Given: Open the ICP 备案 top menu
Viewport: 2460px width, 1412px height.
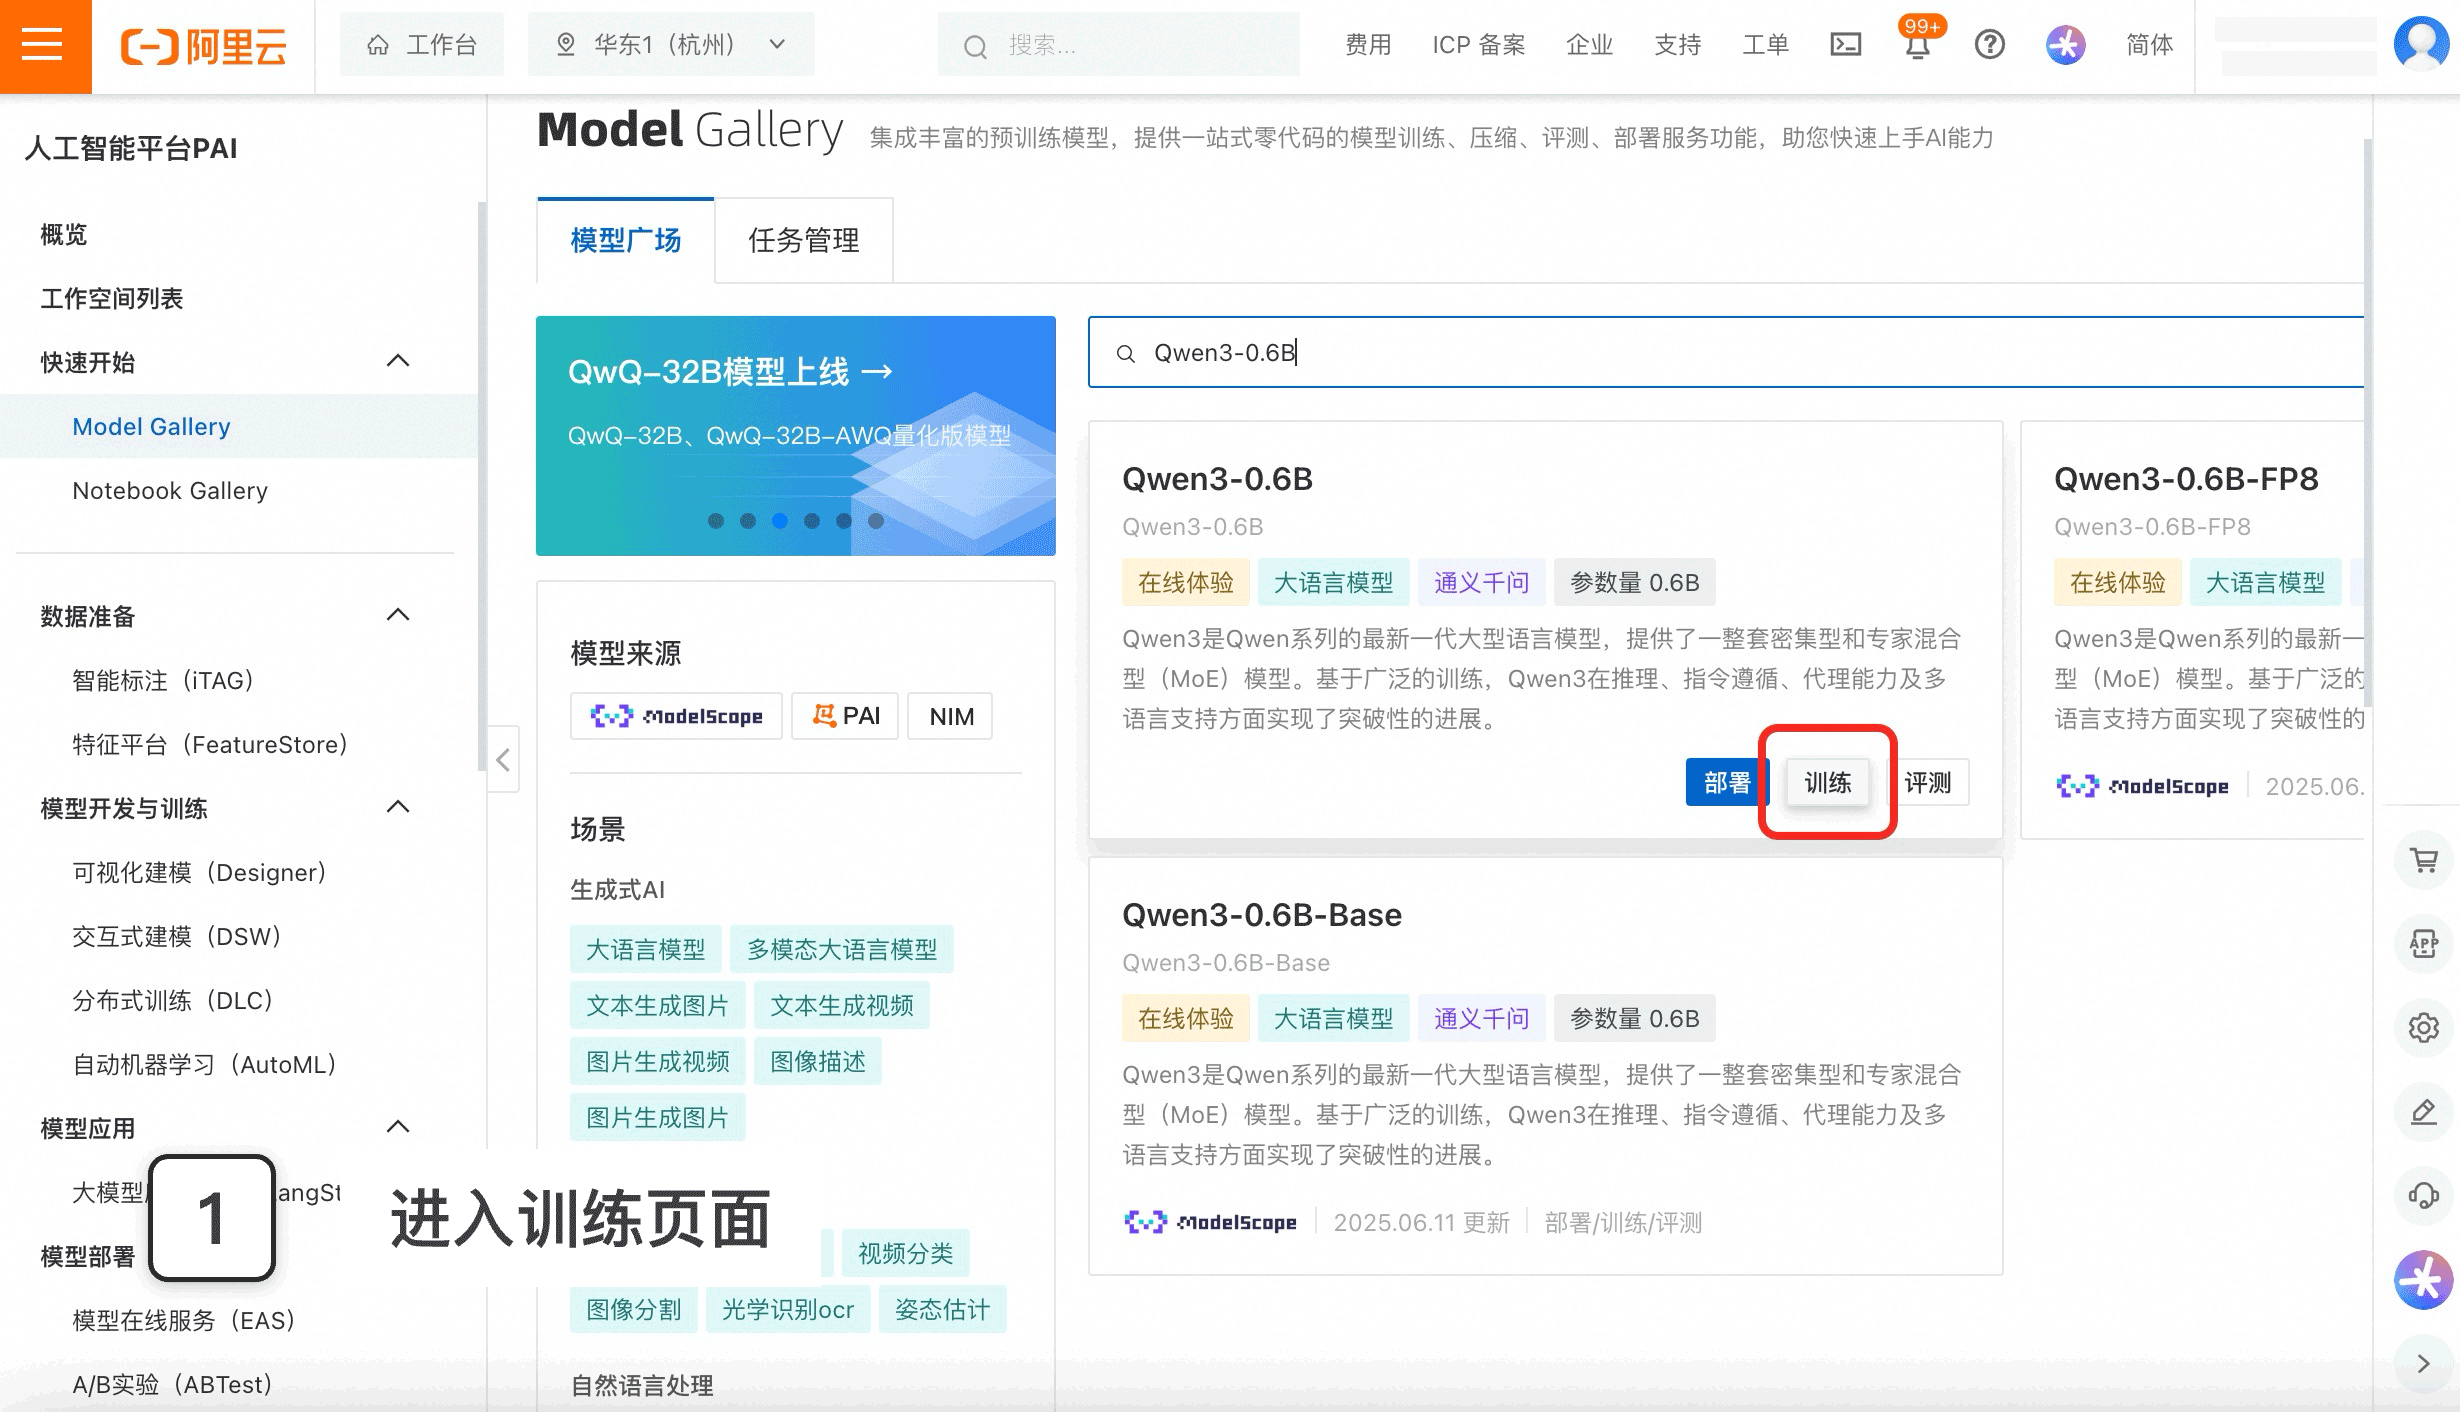Looking at the screenshot, I should (1478, 45).
